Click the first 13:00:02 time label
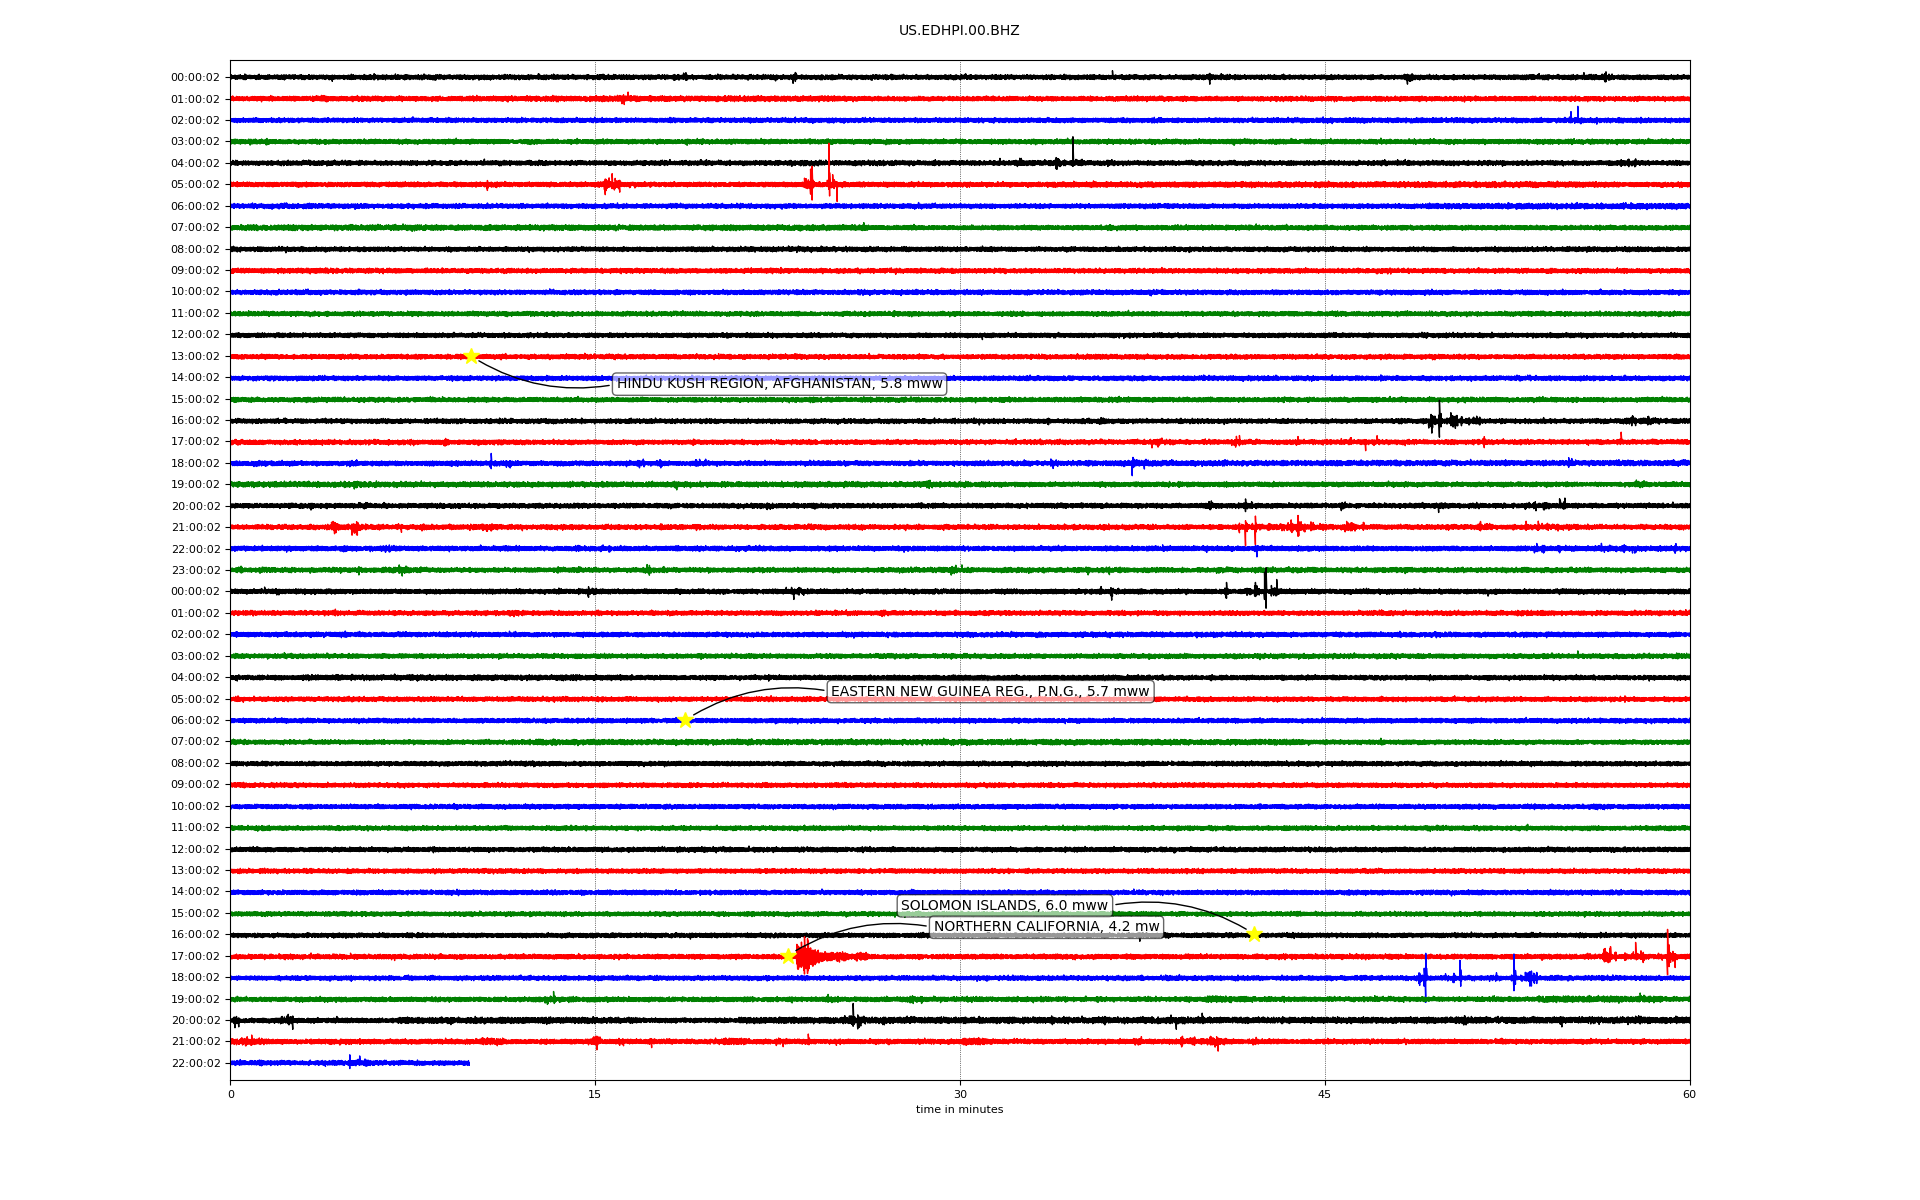This screenshot has height=1200, width=1920. tap(195, 356)
